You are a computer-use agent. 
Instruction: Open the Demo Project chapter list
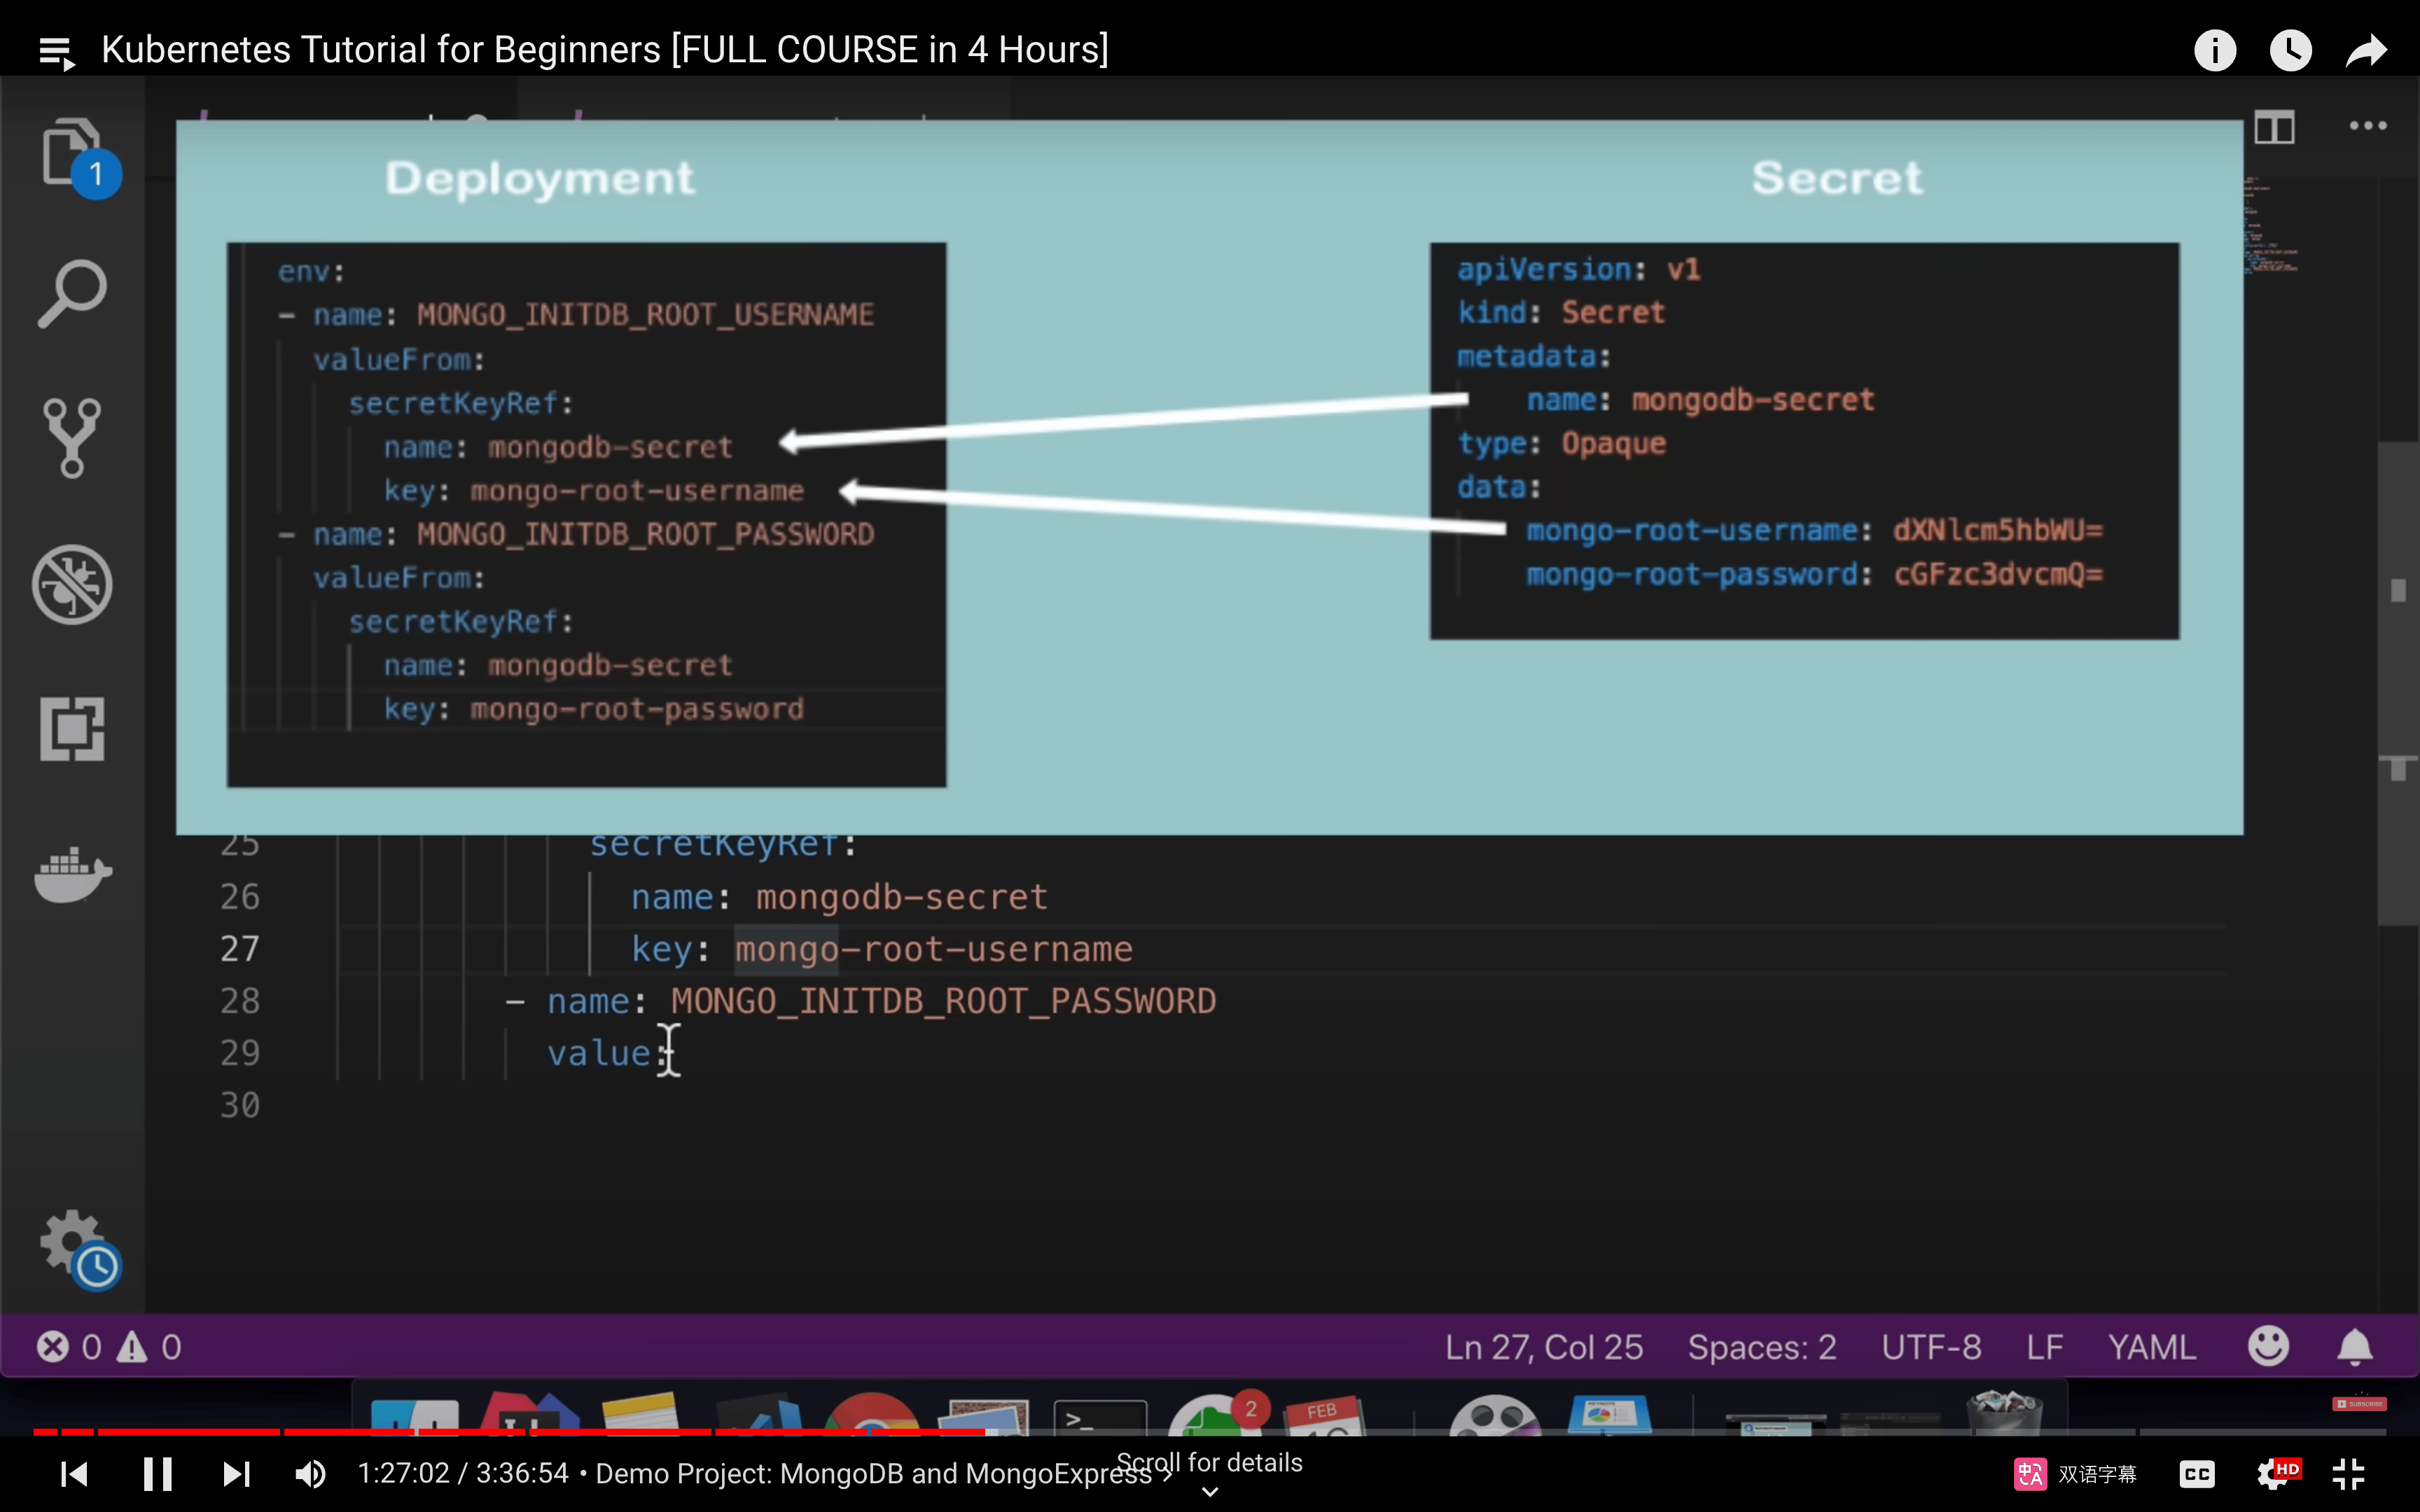[884, 1474]
